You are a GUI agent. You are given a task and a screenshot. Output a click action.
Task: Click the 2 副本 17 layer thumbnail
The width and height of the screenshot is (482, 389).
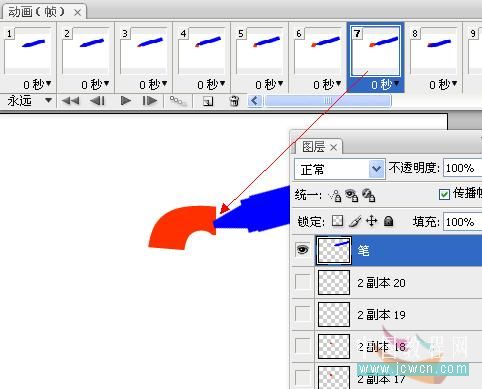[x=334, y=378]
